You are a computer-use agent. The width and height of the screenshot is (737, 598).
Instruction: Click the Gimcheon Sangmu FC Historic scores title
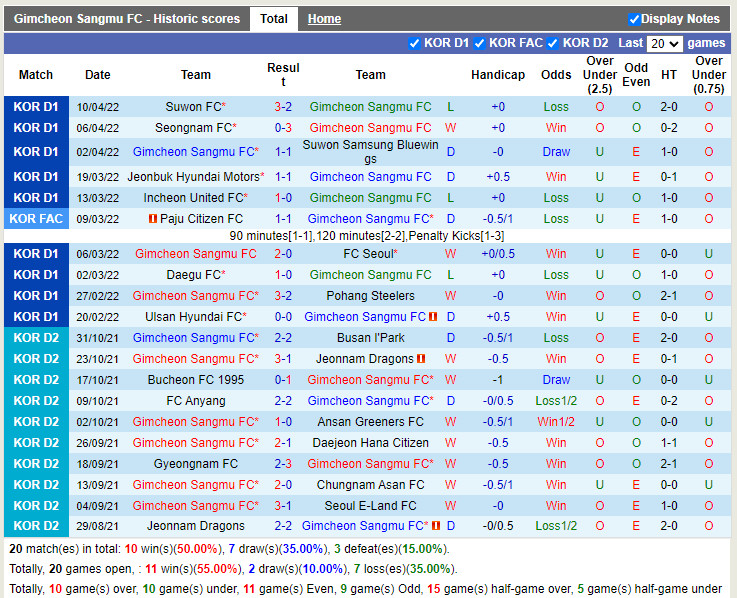[127, 19]
